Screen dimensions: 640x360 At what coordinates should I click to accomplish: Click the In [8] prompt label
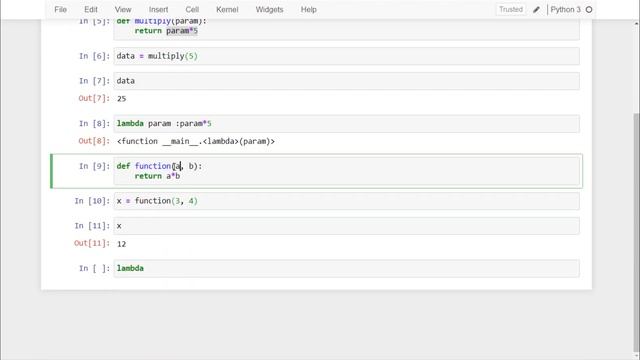point(94,123)
